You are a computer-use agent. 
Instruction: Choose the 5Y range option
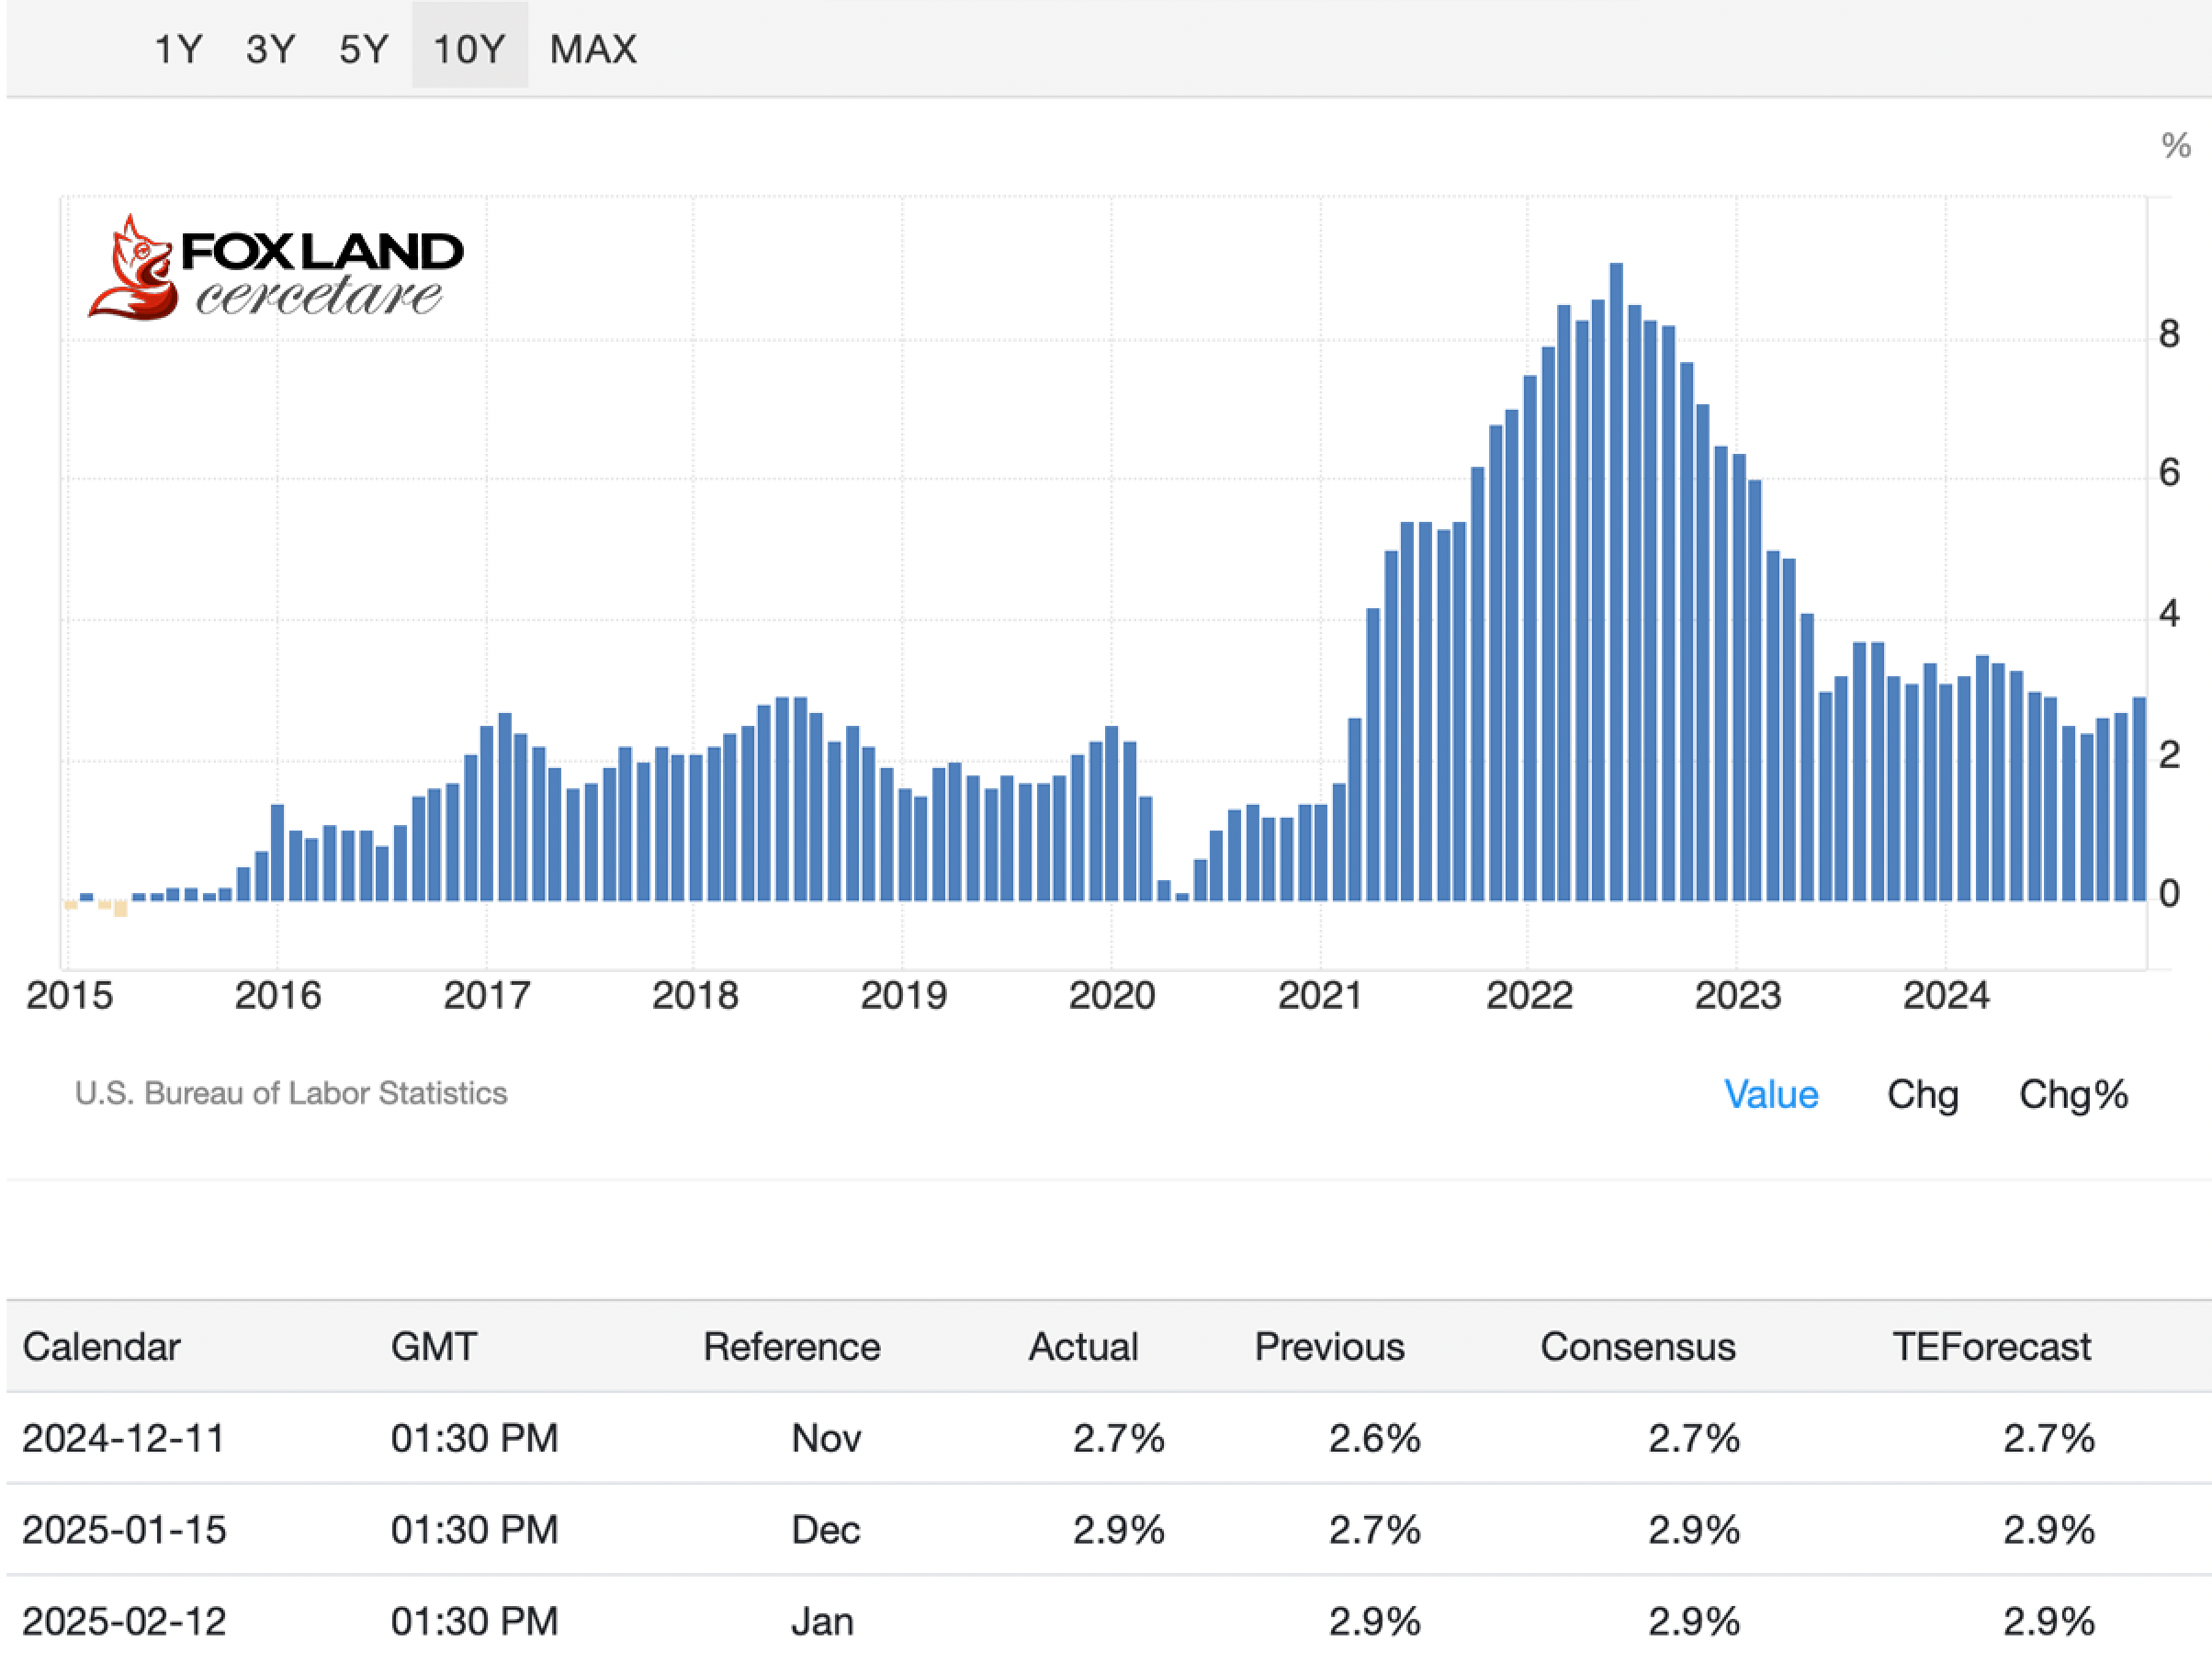point(363,48)
